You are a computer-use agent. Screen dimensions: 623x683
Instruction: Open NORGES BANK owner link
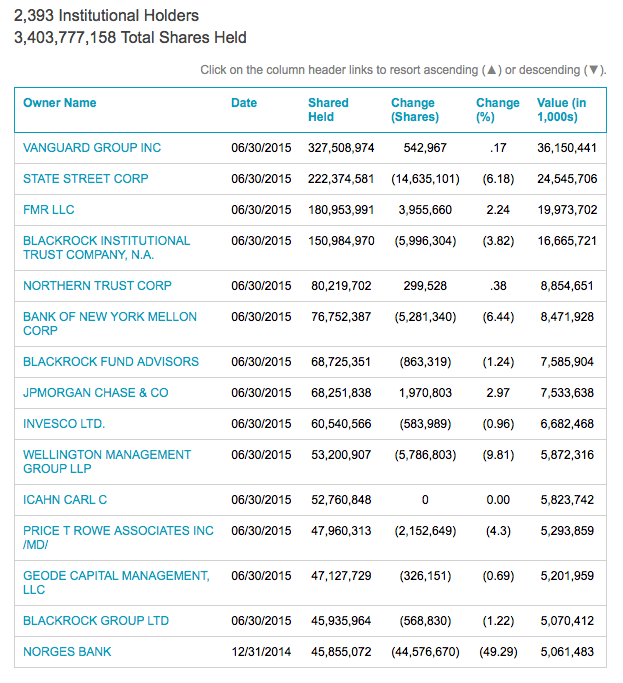click(67, 652)
